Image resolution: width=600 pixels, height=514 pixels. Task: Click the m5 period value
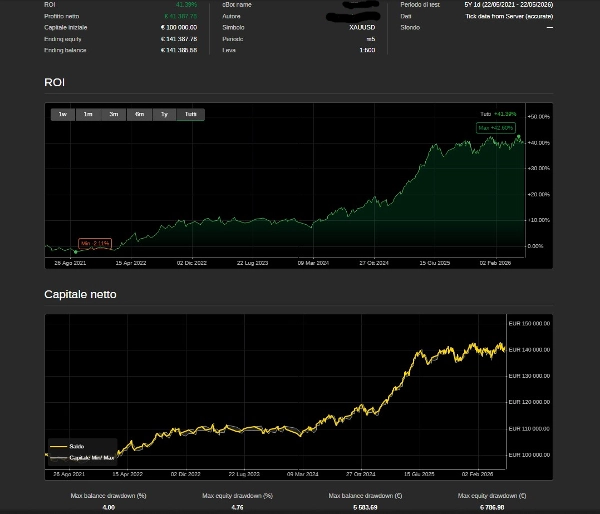(x=371, y=39)
